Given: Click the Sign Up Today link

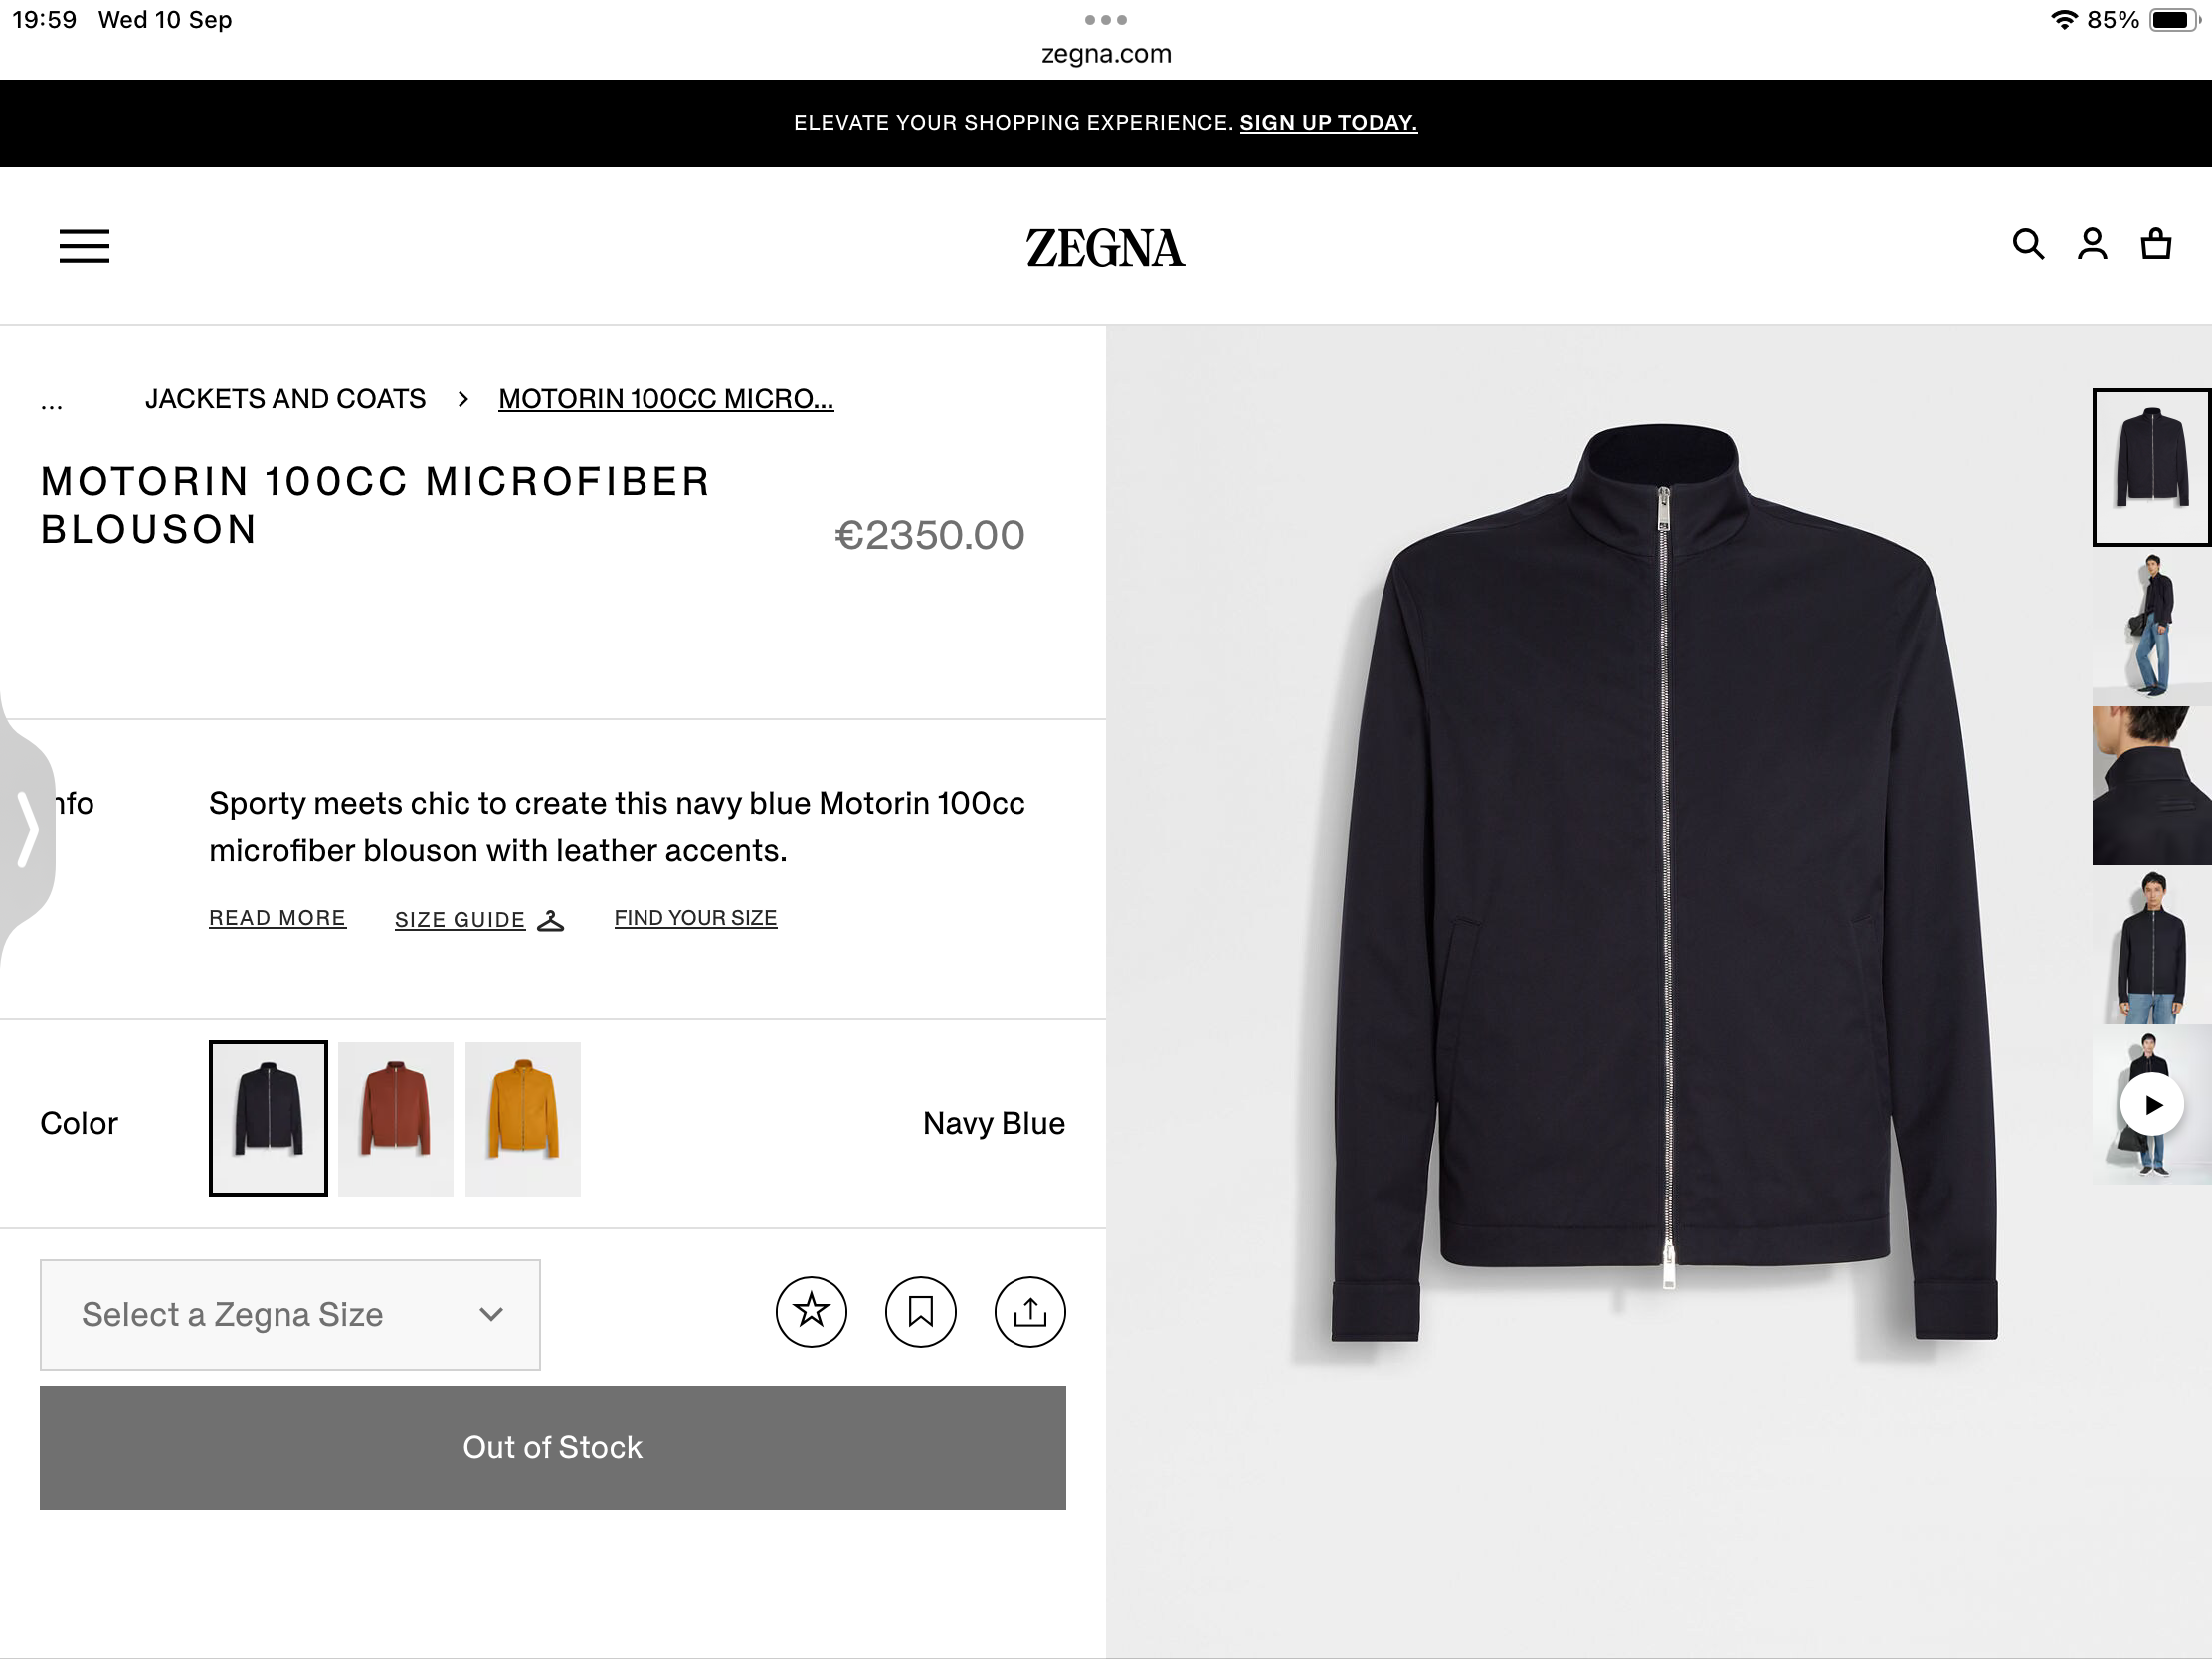Looking at the screenshot, I should coord(1327,122).
